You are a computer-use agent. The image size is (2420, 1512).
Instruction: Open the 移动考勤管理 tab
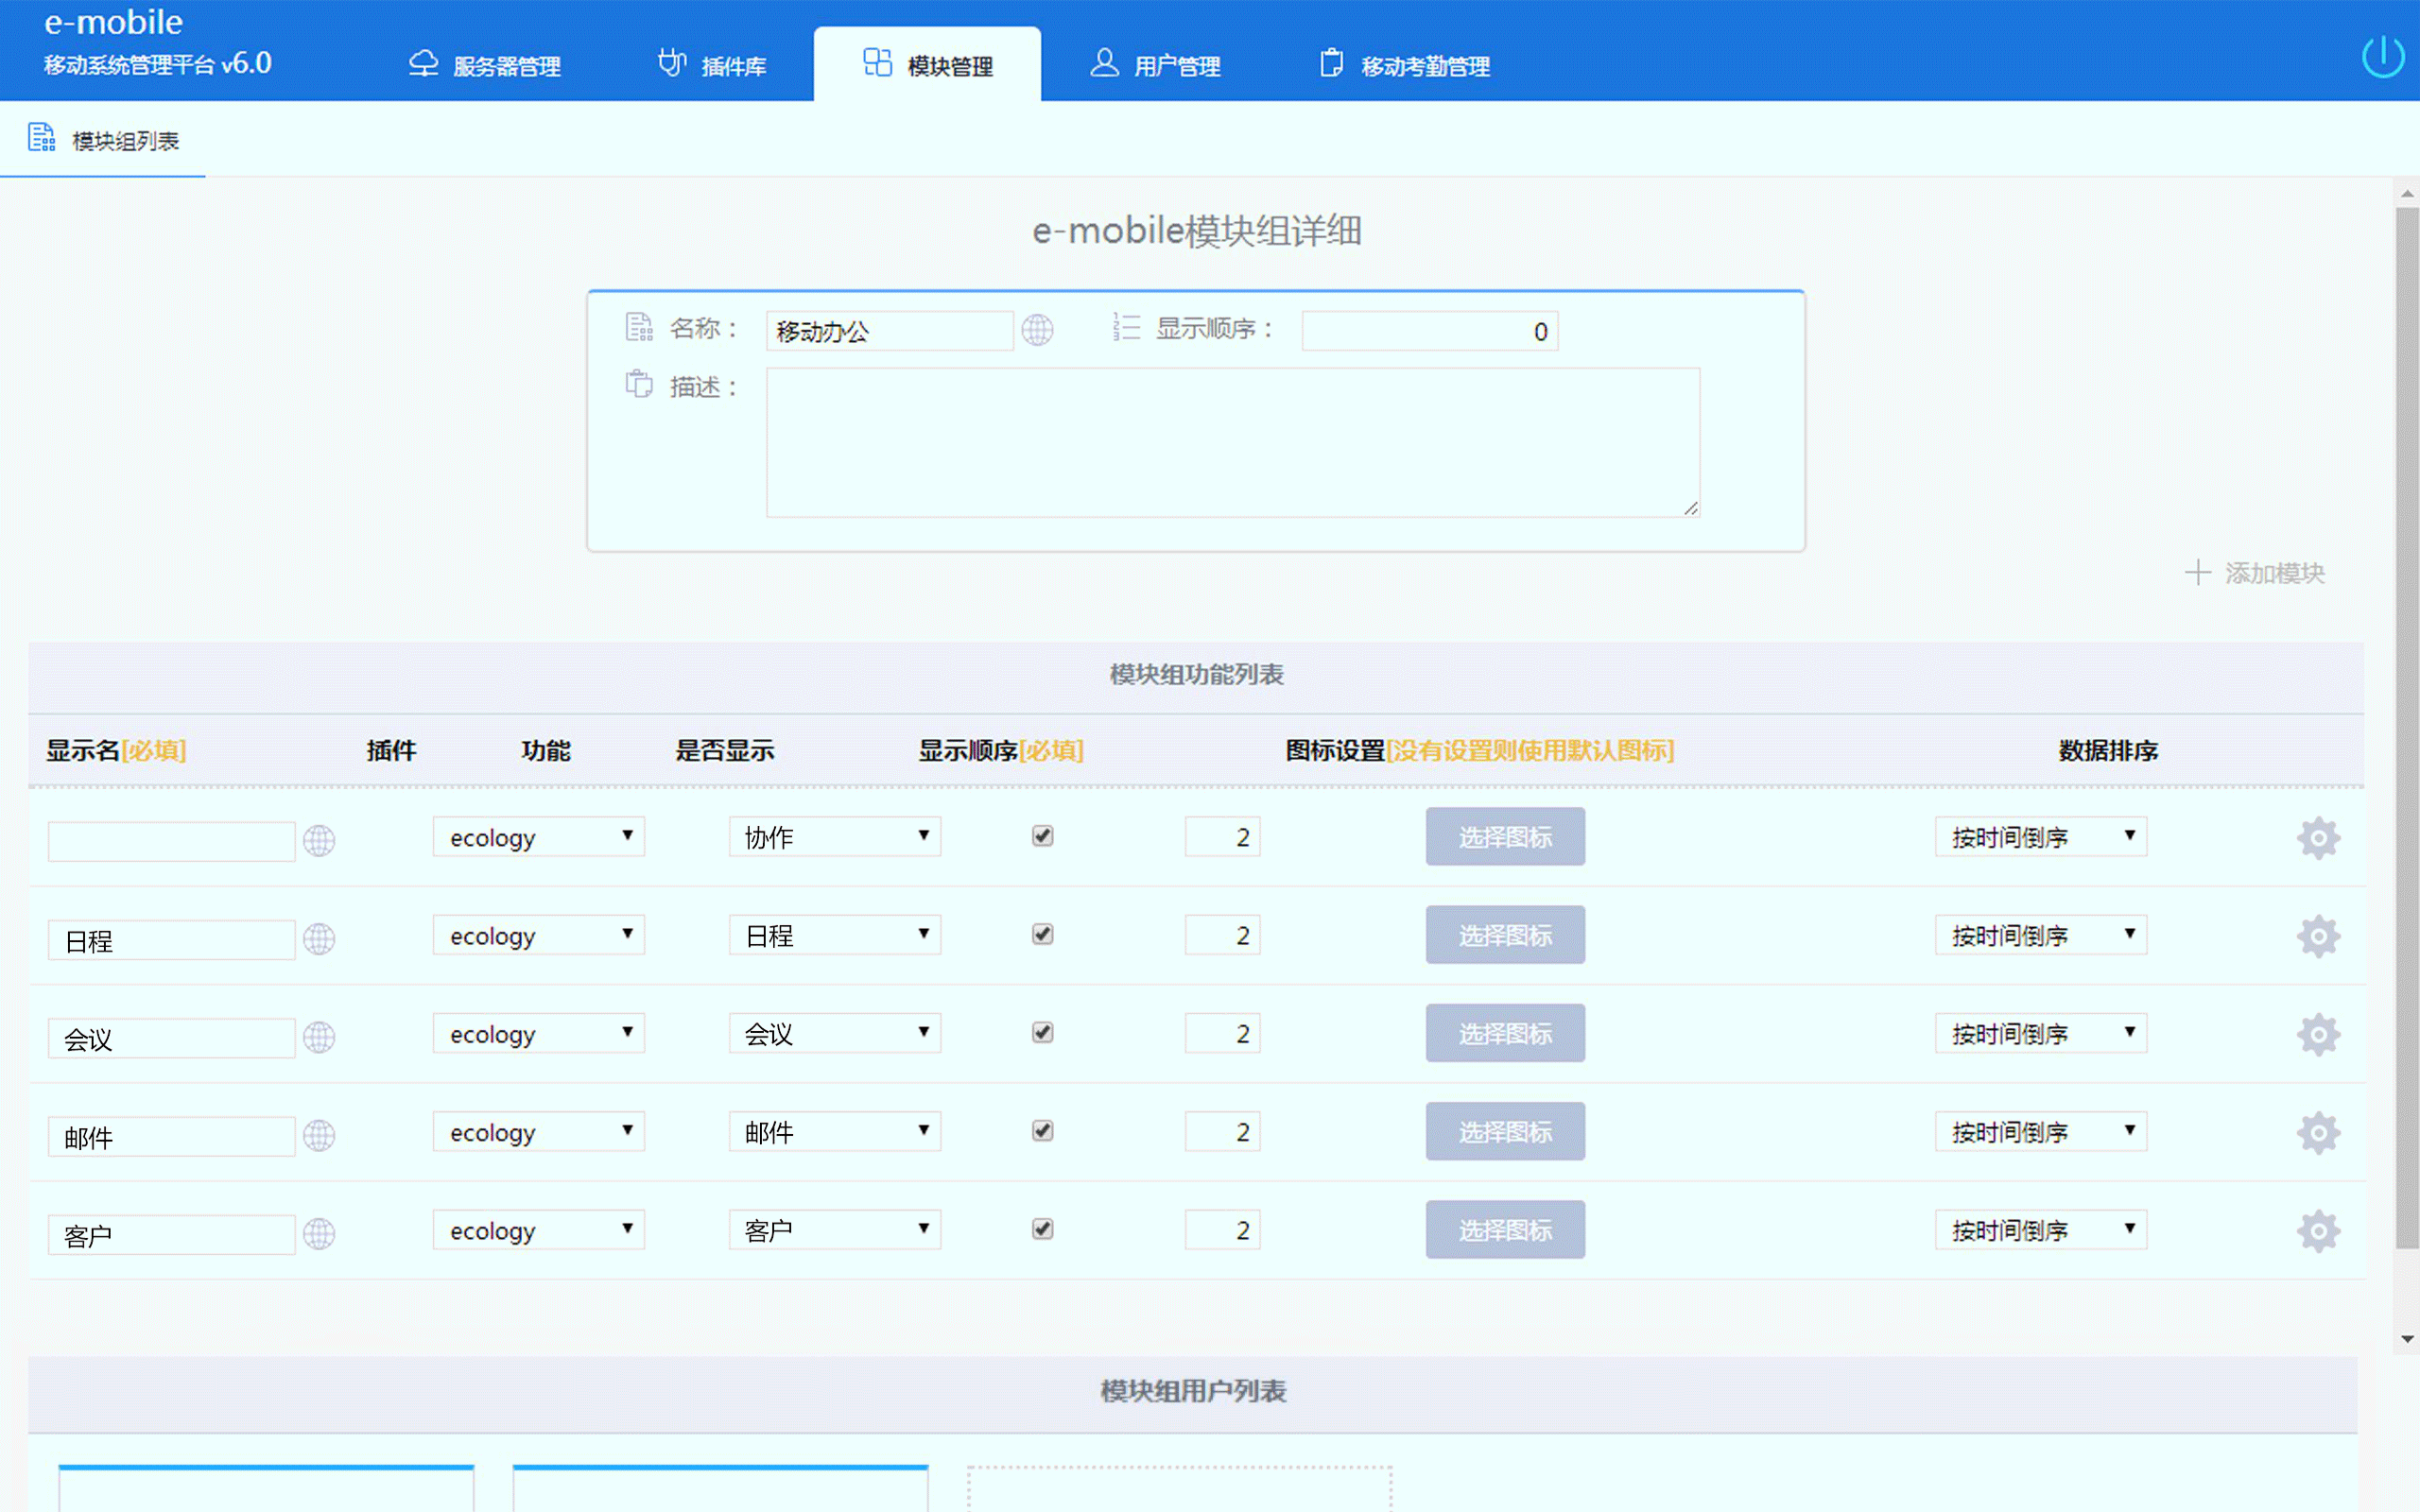pos(1405,65)
